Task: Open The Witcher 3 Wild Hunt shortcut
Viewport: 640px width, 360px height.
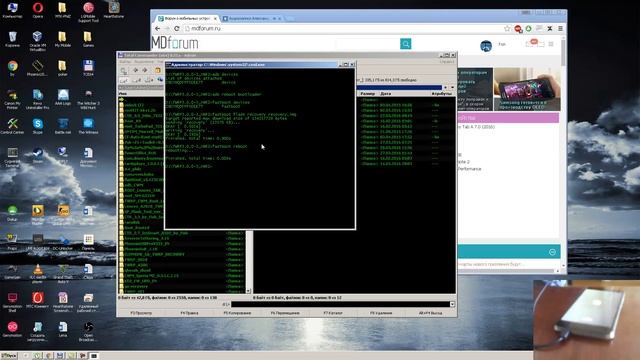Action: pos(88,99)
